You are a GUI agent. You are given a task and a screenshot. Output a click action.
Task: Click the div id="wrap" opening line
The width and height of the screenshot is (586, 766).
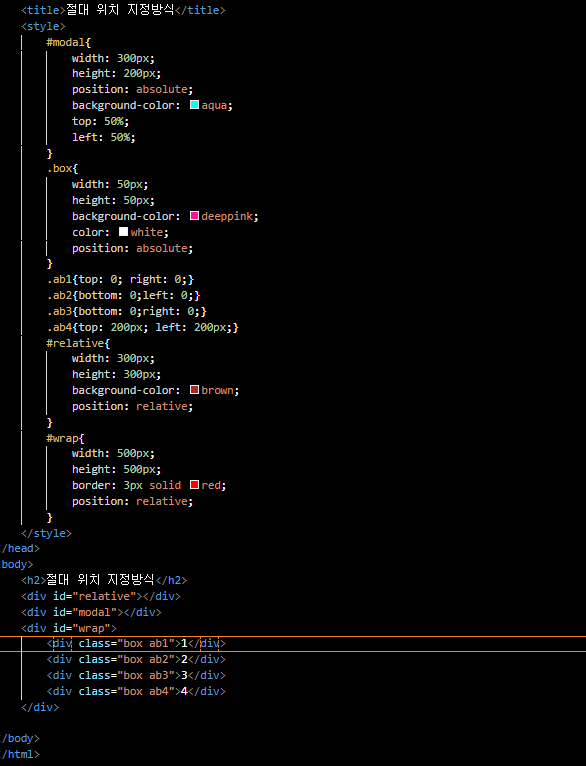(69, 628)
